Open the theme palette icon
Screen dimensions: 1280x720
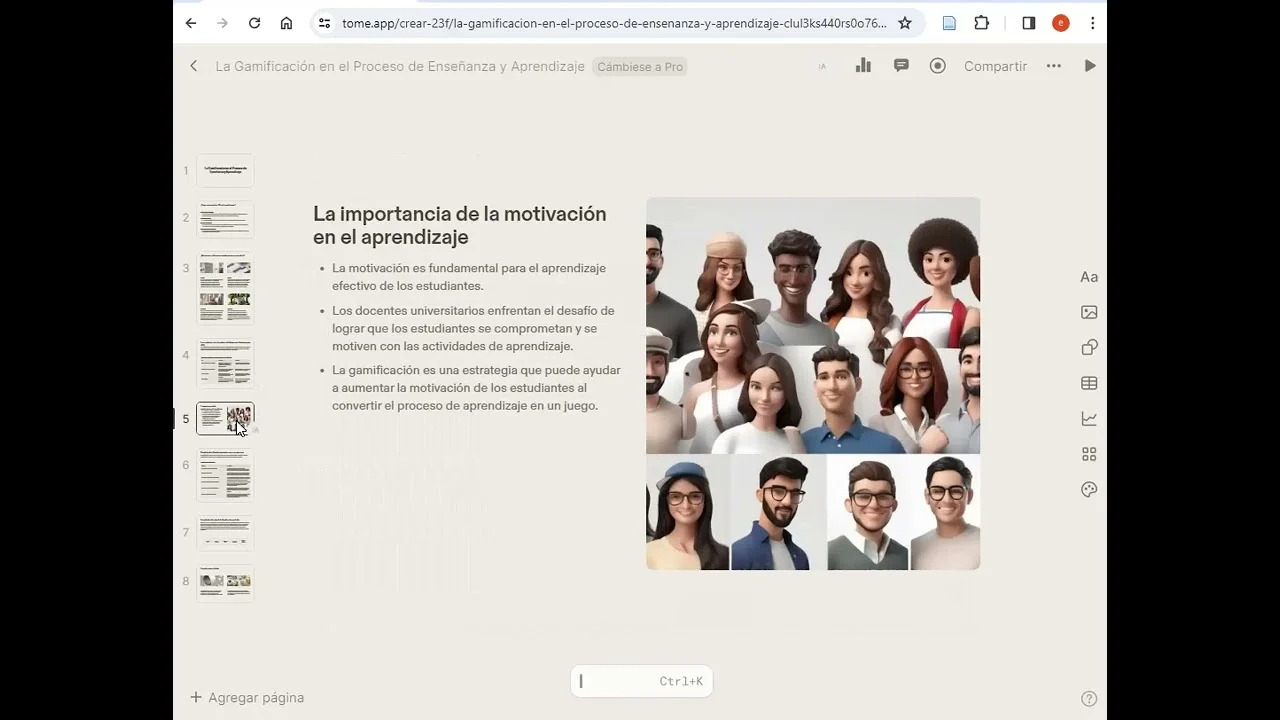(x=1089, y=489)
